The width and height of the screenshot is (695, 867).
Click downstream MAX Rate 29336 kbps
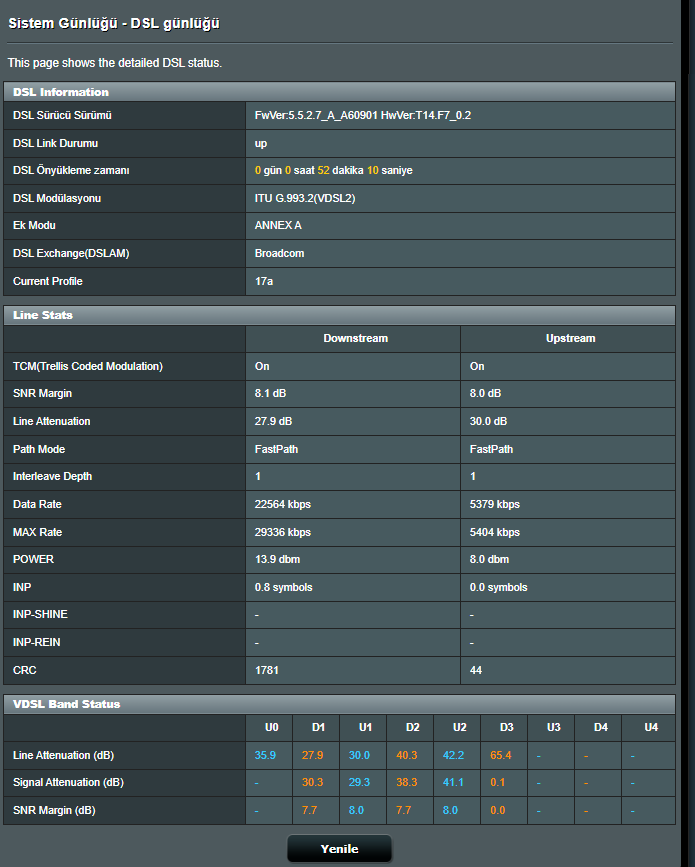(283, 532)
